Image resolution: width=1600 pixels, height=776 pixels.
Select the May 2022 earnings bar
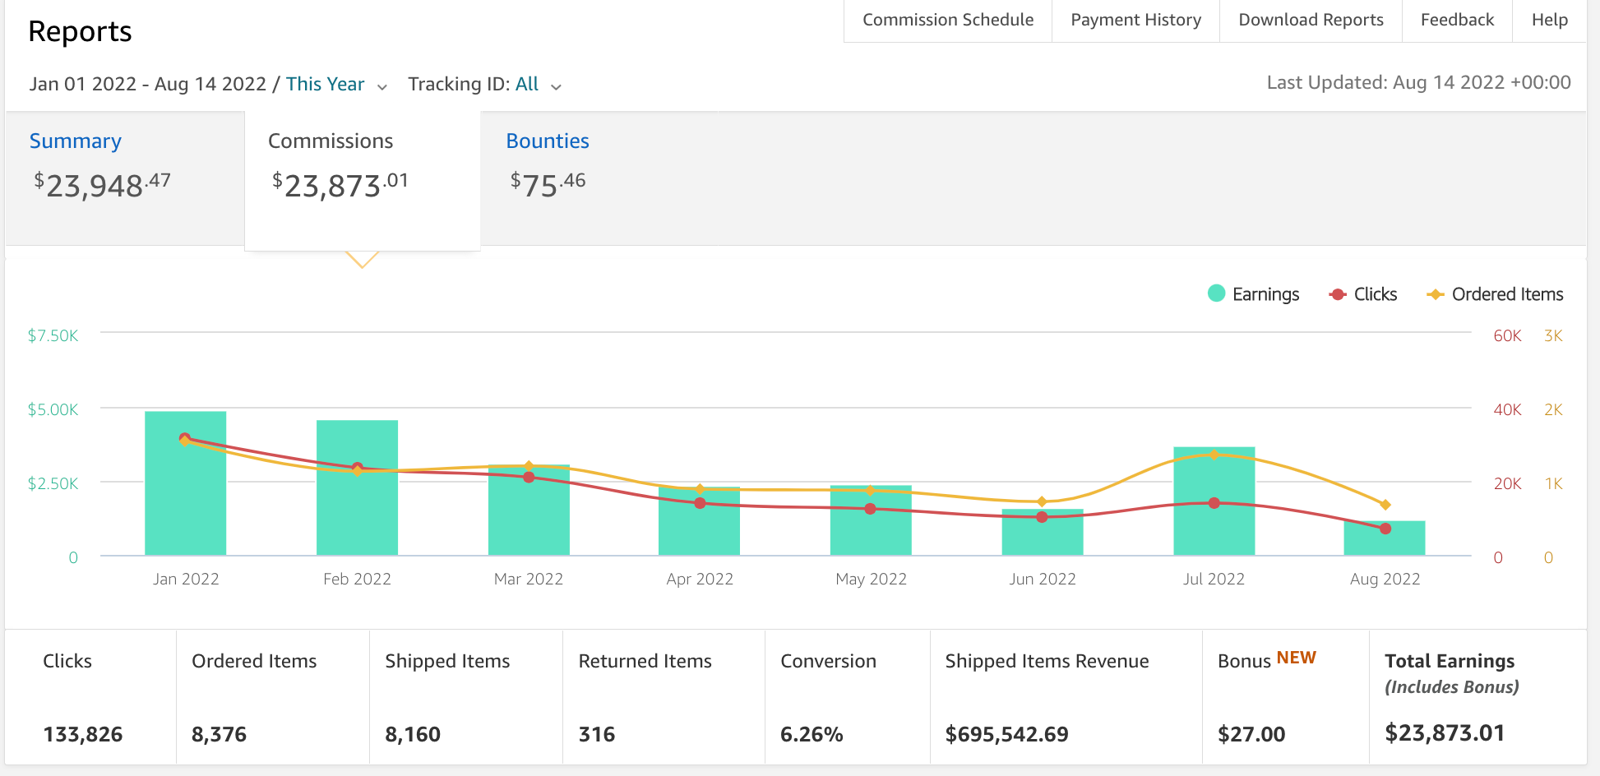point(871,520)
